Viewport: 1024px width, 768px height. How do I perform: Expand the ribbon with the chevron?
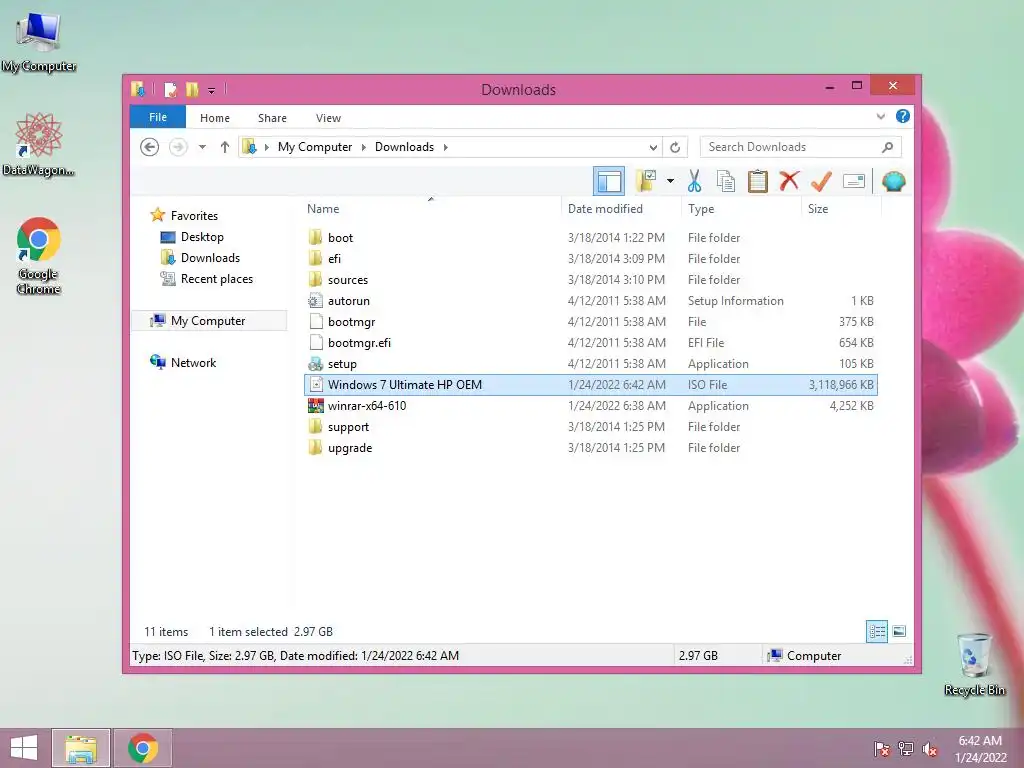tap(880, 116)
